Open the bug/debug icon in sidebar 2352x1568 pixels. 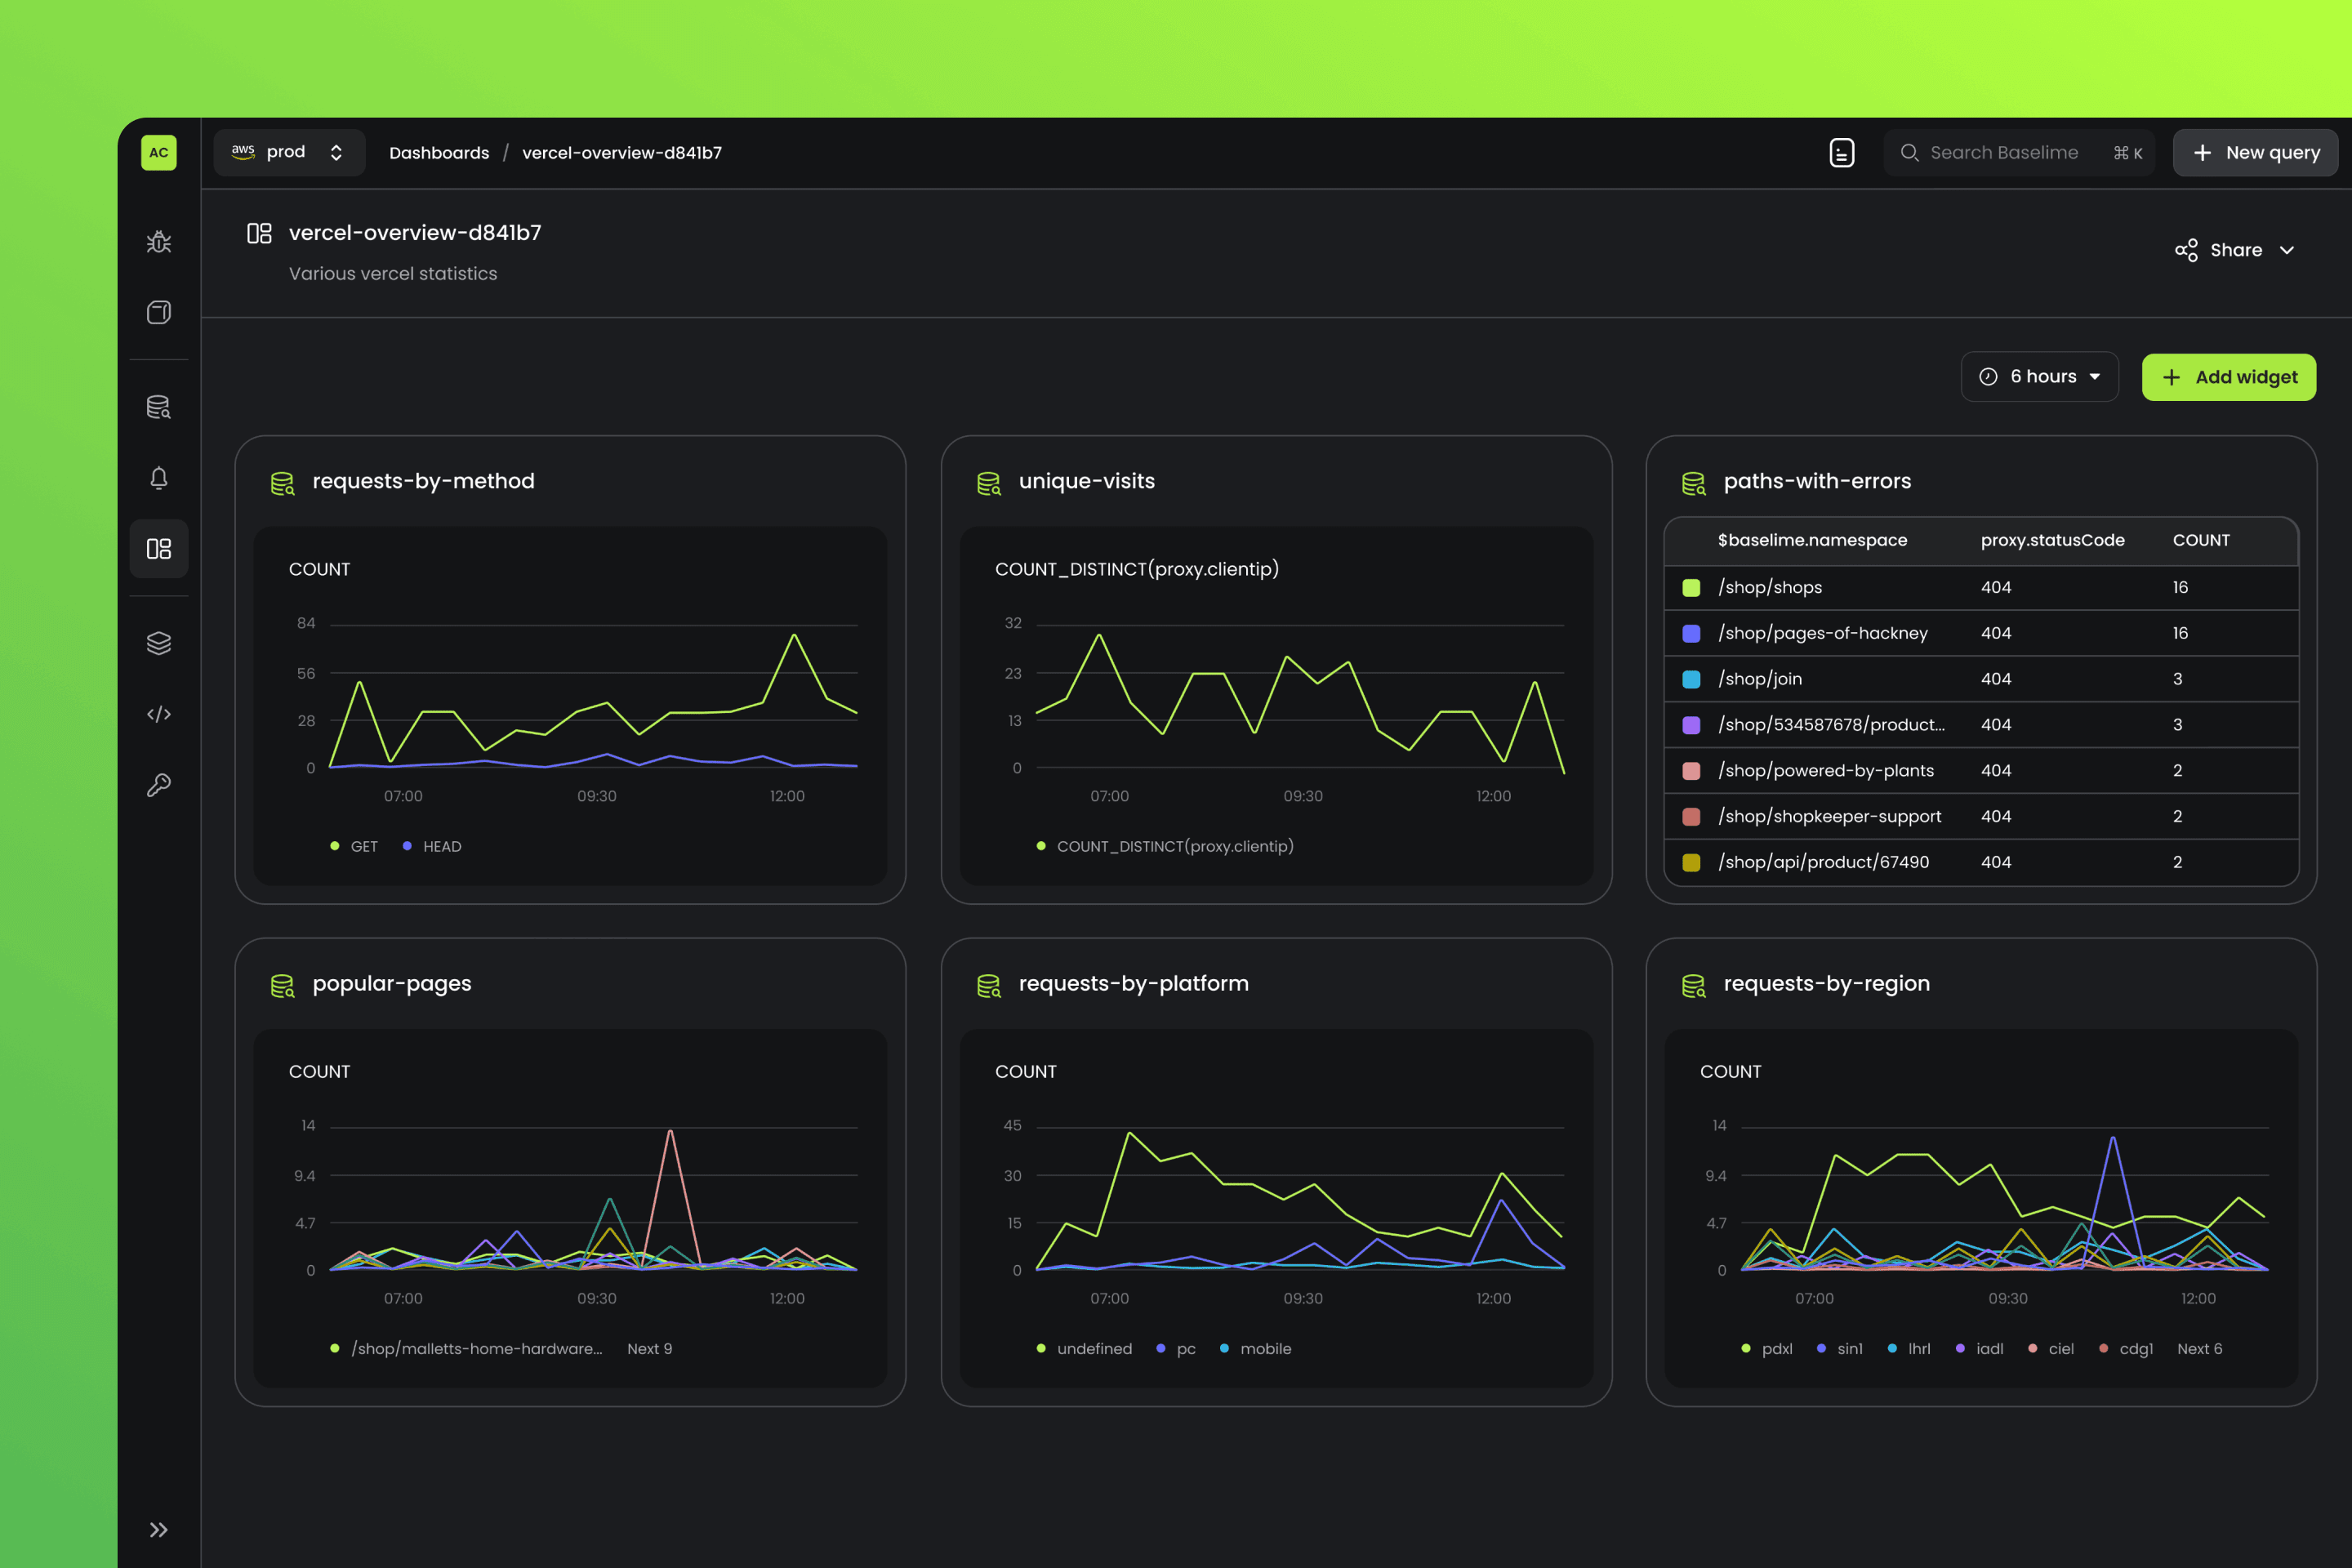point(159,242)
